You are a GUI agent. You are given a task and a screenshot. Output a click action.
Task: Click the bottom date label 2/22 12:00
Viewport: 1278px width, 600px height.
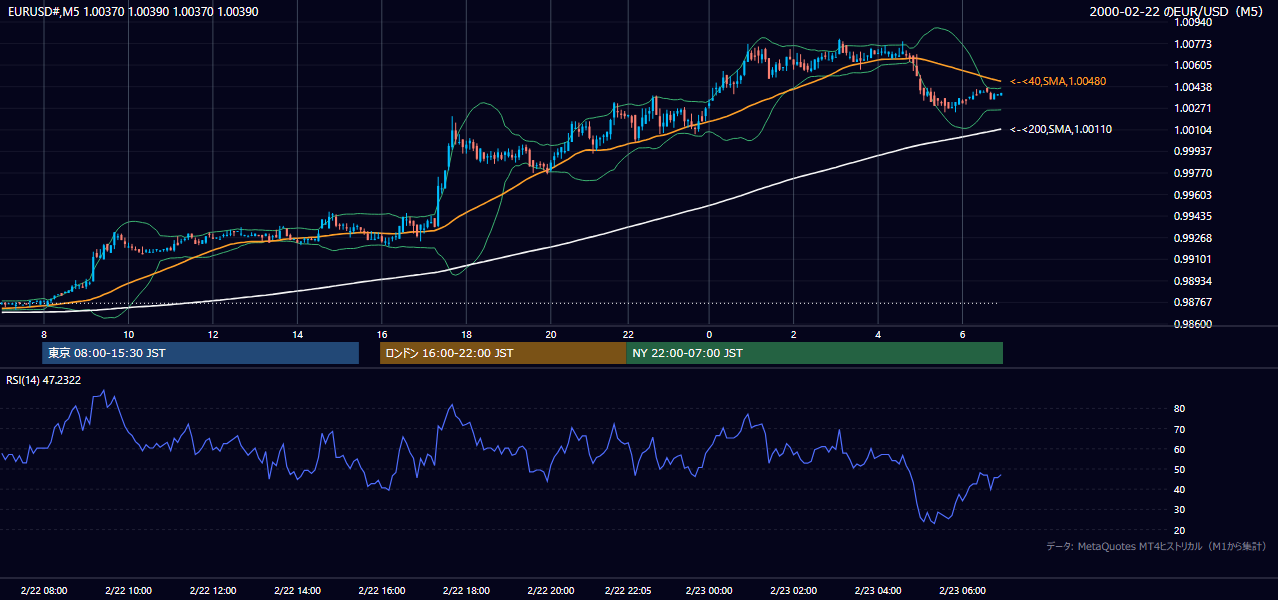click(x=212, y=591)
